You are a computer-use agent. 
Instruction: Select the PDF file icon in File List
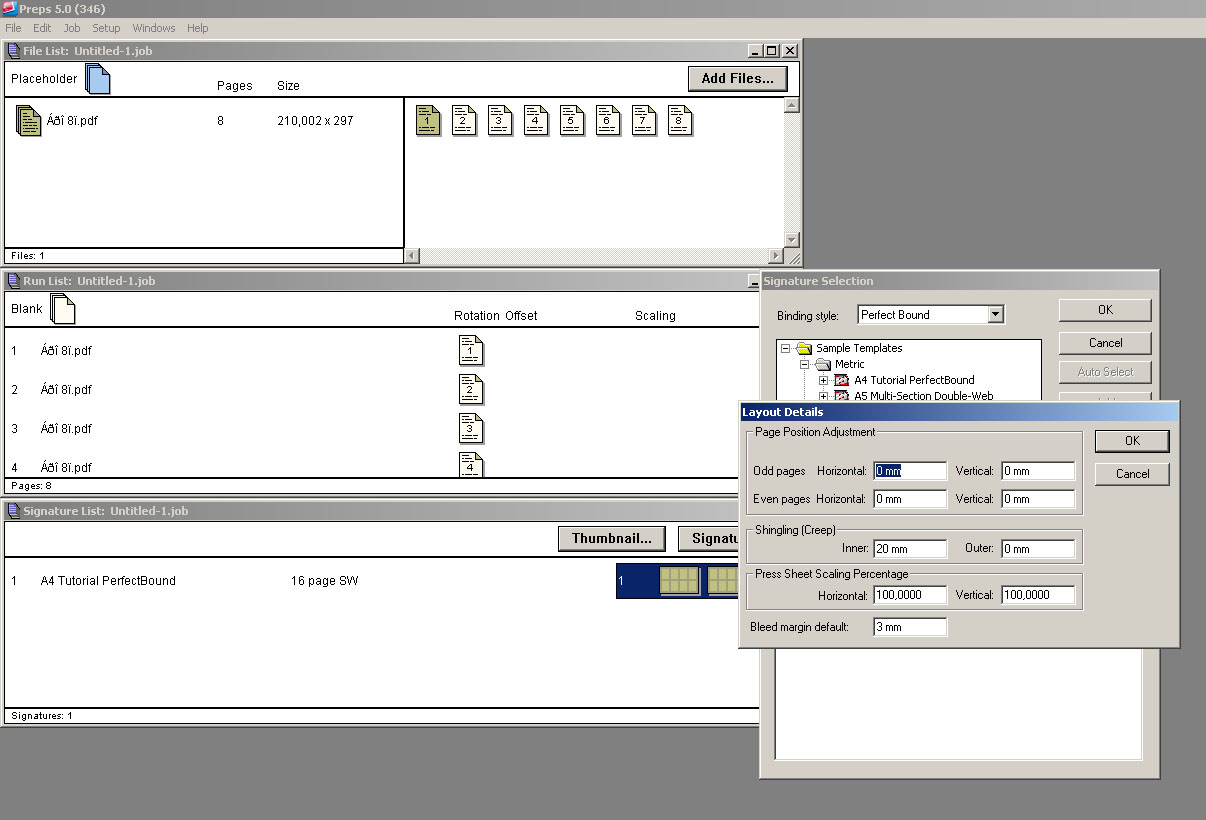[29, 121]
